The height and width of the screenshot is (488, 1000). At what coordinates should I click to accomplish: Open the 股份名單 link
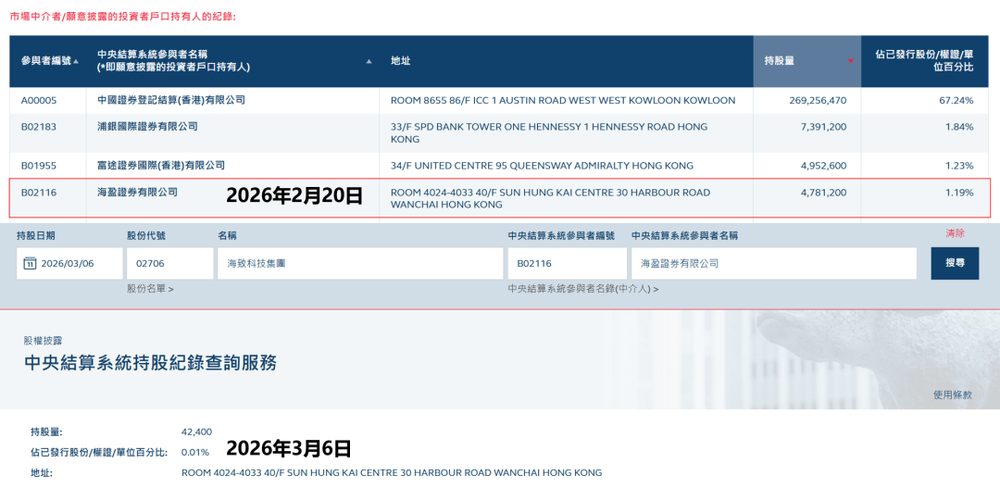[x=151, y=289]
